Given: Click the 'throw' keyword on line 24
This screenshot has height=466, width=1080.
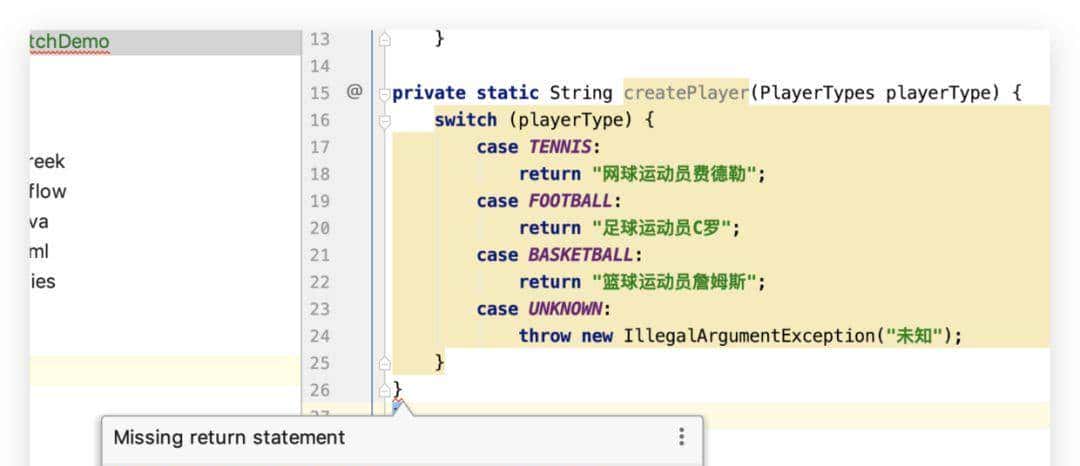Looking at the screenshot, I should tap(545, 336).
